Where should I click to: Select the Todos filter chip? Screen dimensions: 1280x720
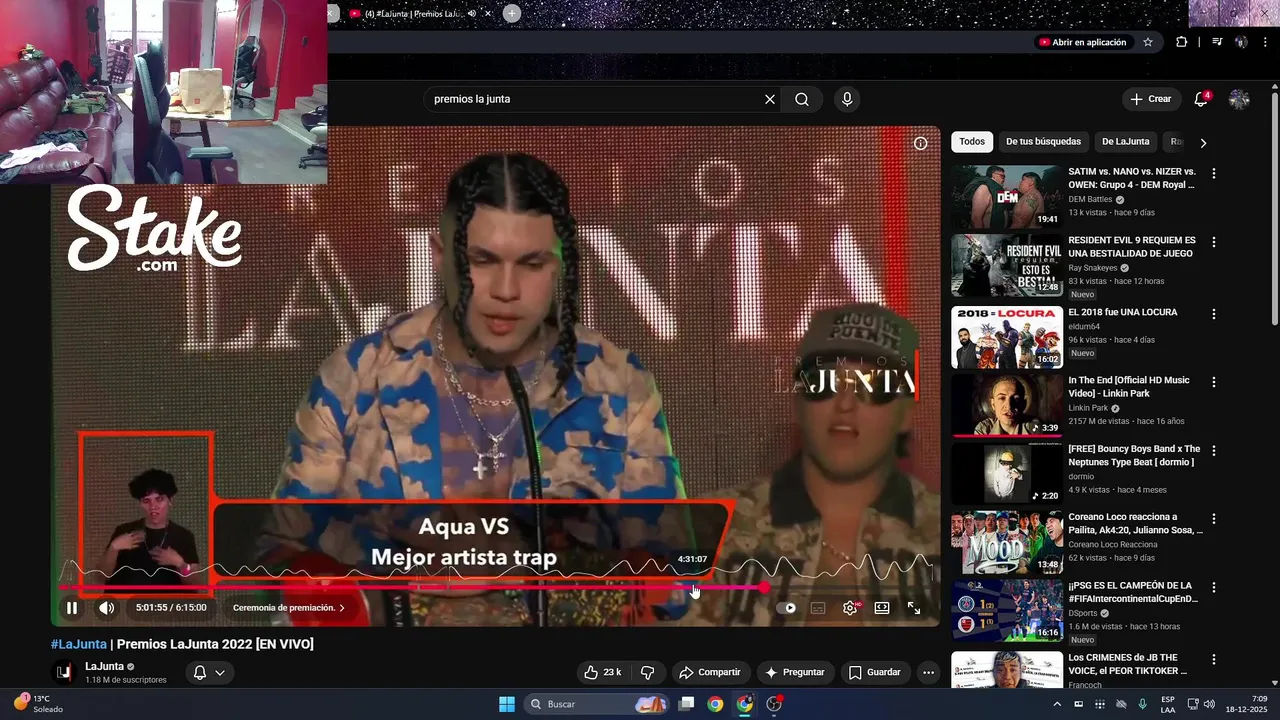click(x=972, y=142)
